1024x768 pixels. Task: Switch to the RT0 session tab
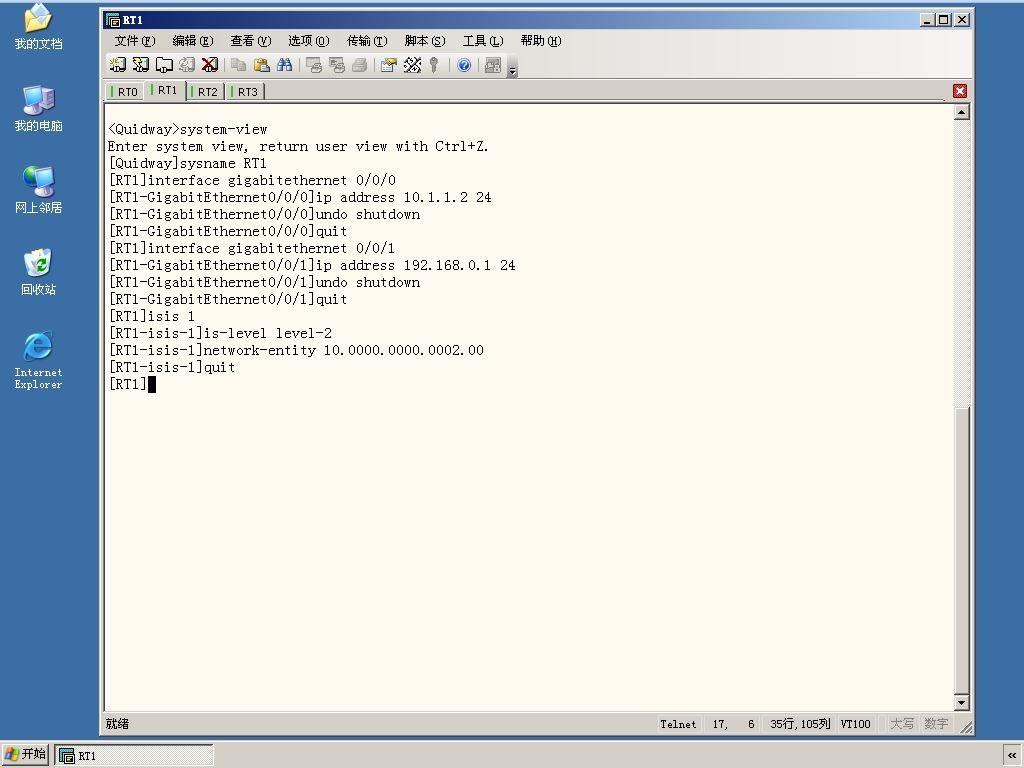tap(124, 91)
